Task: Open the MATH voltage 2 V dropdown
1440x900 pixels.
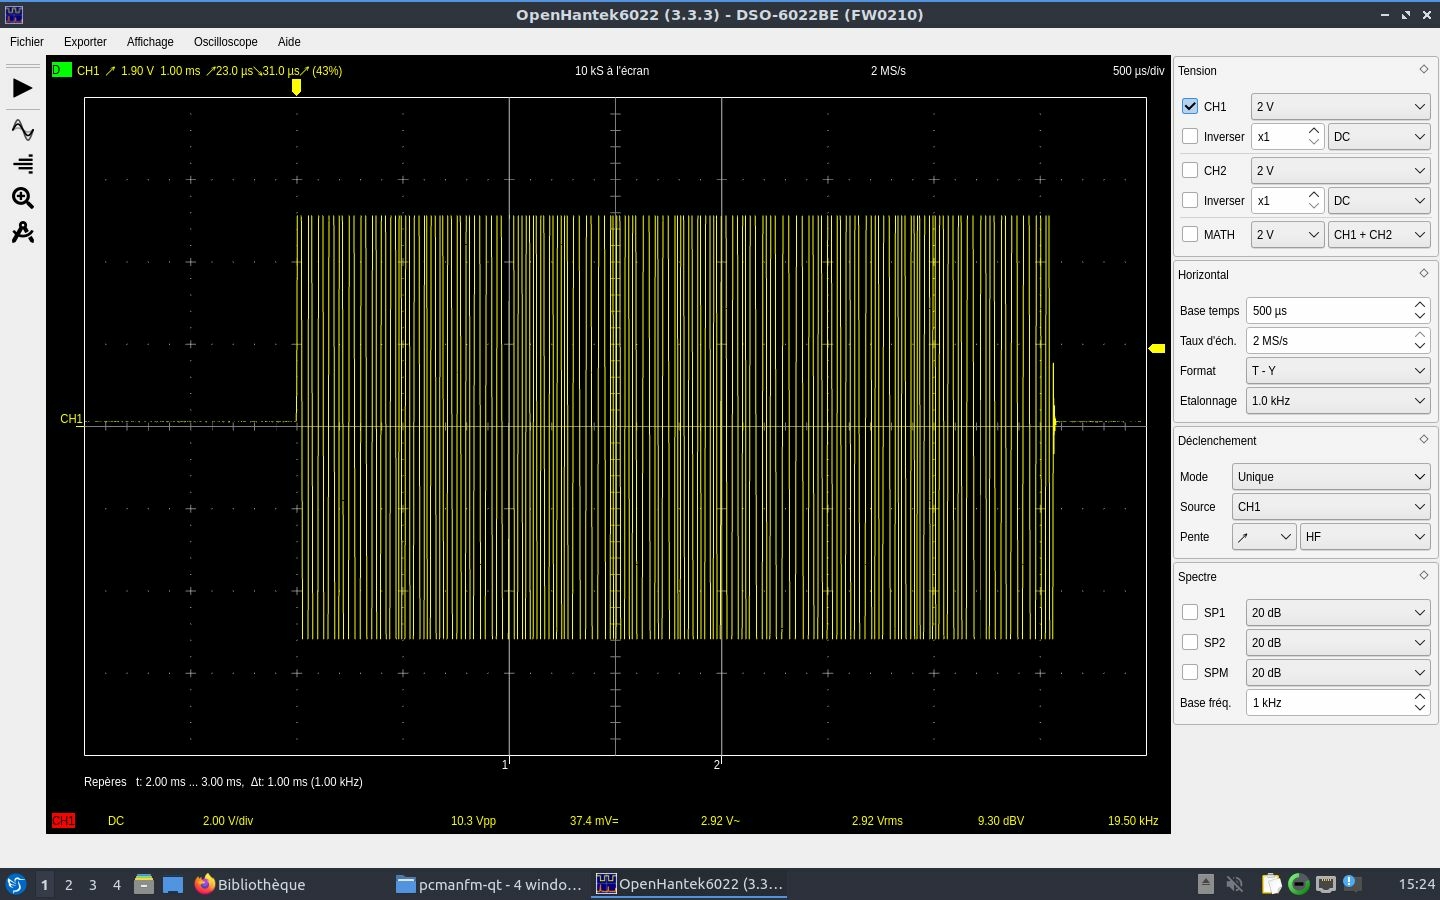Action: point(1288,234)
